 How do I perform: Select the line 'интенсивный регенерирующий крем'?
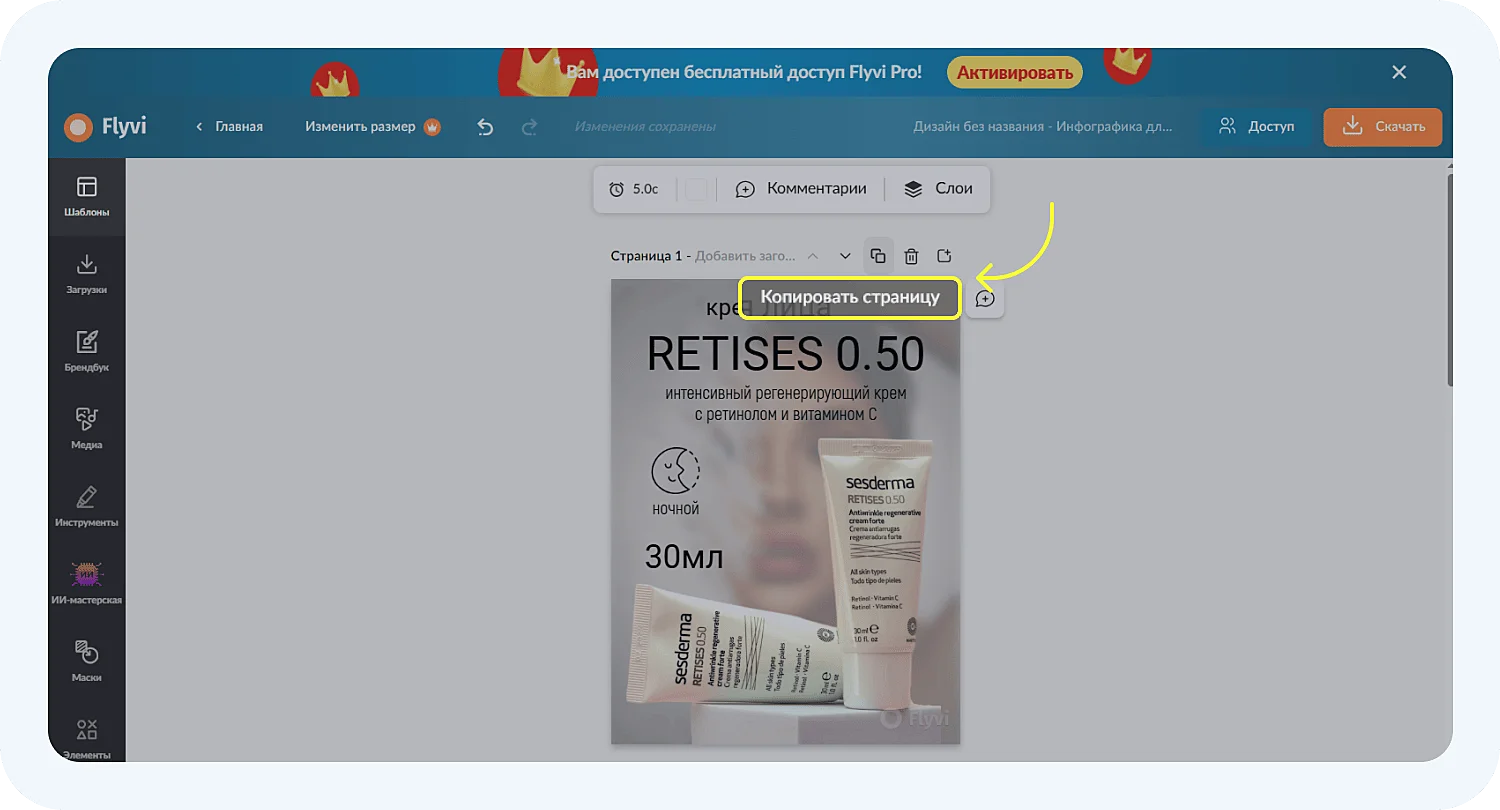pos(785,393)
